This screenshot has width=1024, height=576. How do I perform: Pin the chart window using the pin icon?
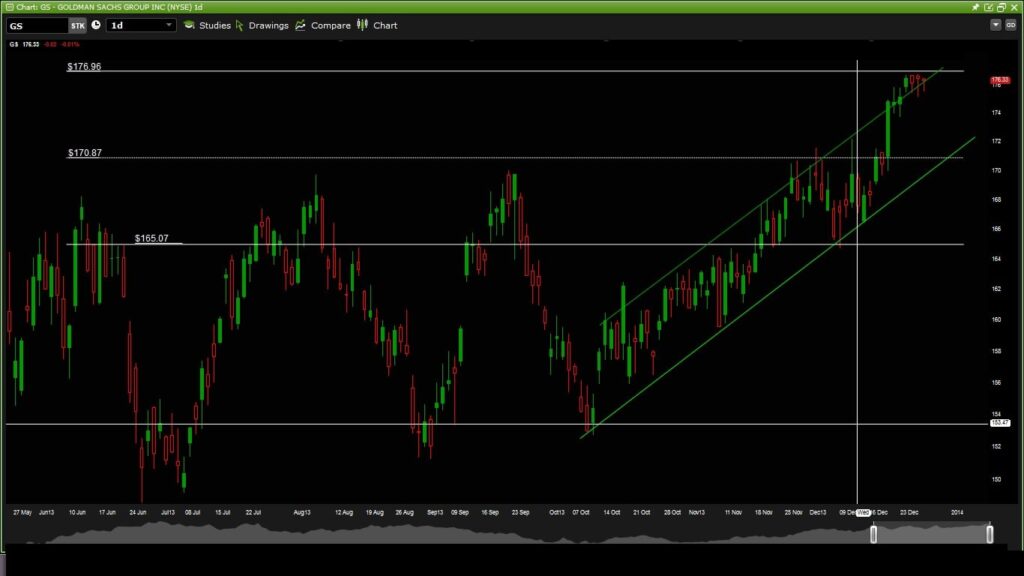click(x=975, y=7)
